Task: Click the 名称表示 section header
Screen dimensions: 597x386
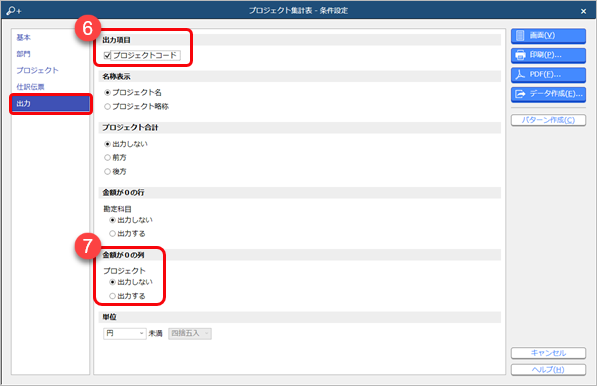Action: pos(117,77)
